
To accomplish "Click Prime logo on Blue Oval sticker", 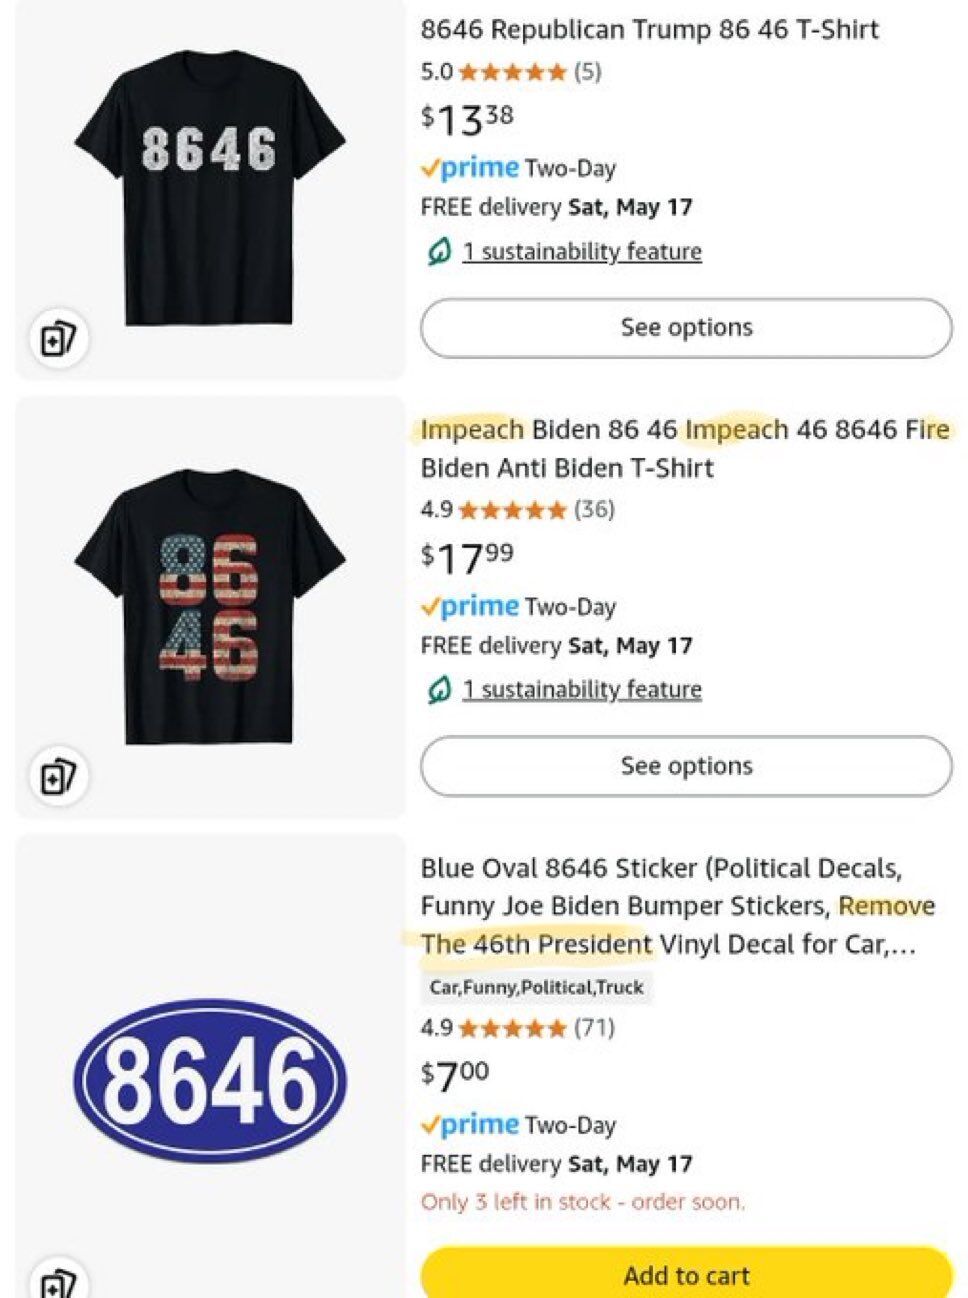I will pos(470,1124).
